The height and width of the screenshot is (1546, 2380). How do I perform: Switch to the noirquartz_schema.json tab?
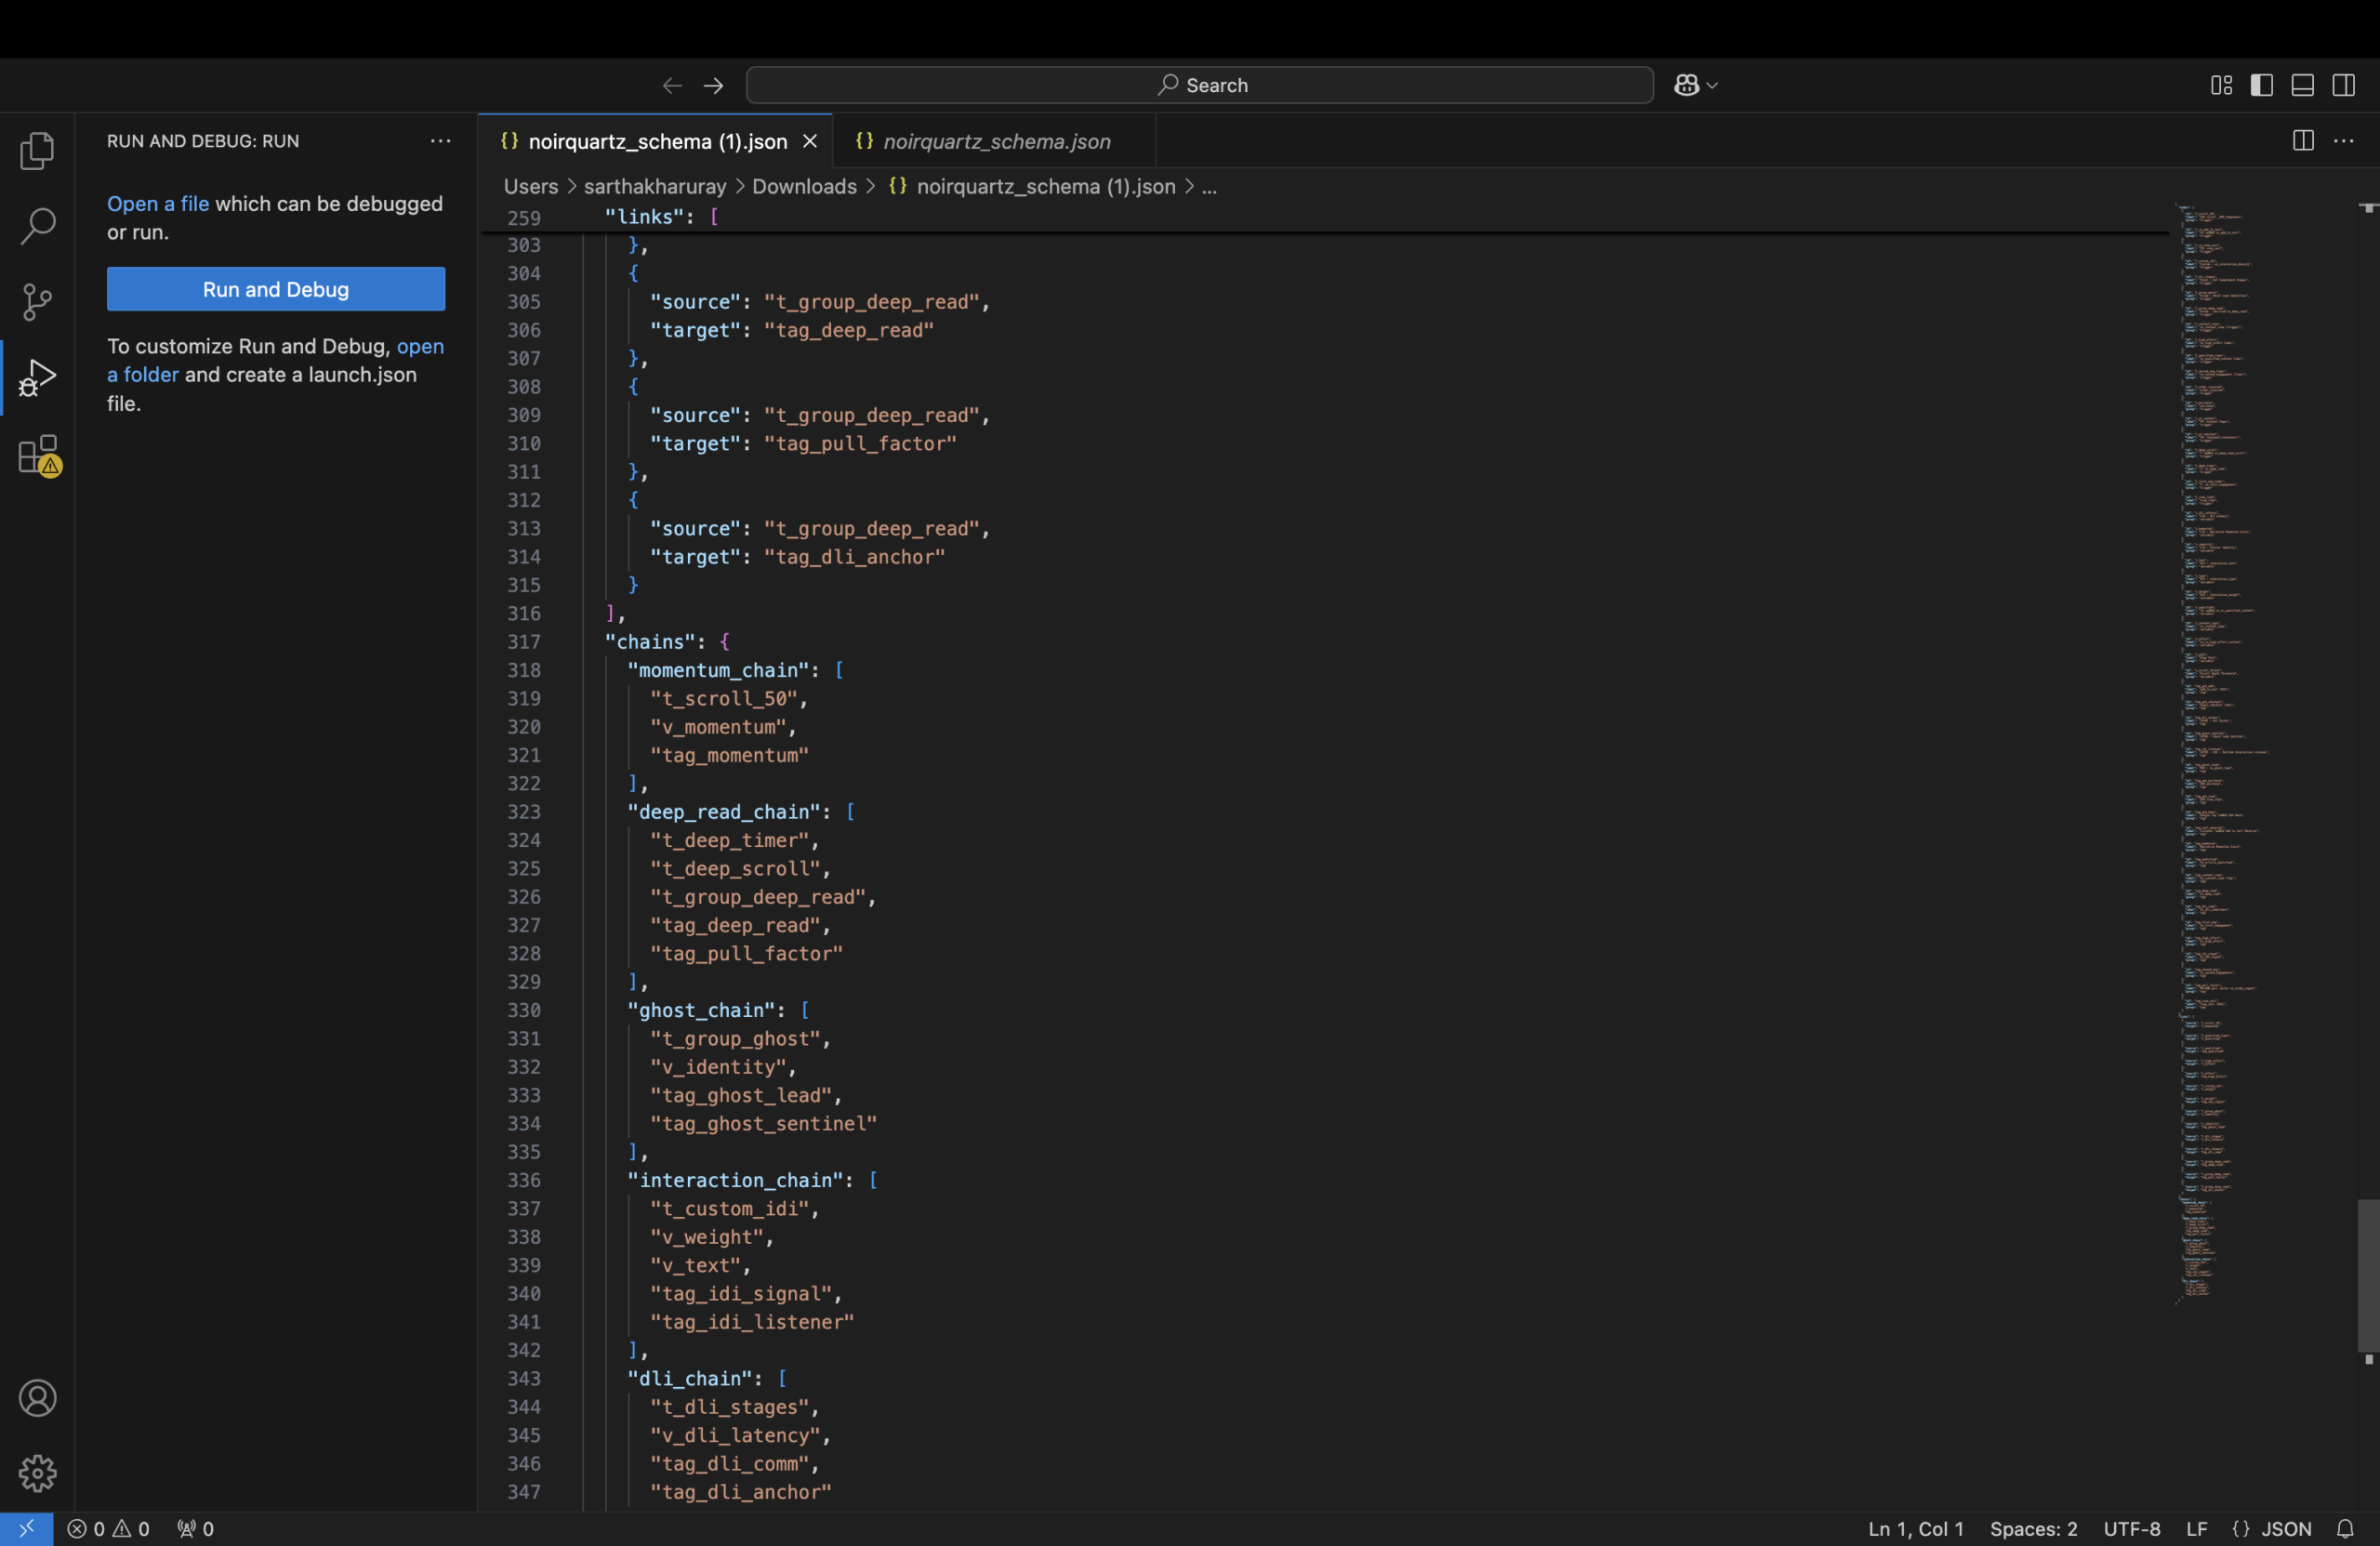click(x=996, y=141)
